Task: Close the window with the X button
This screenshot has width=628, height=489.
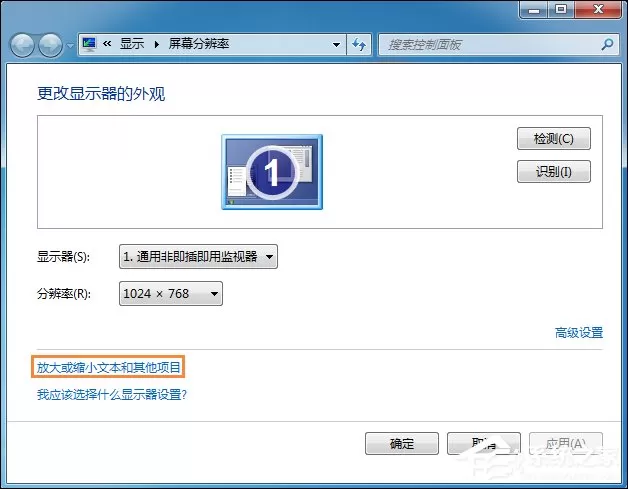Action: click(x=598, y=9)
